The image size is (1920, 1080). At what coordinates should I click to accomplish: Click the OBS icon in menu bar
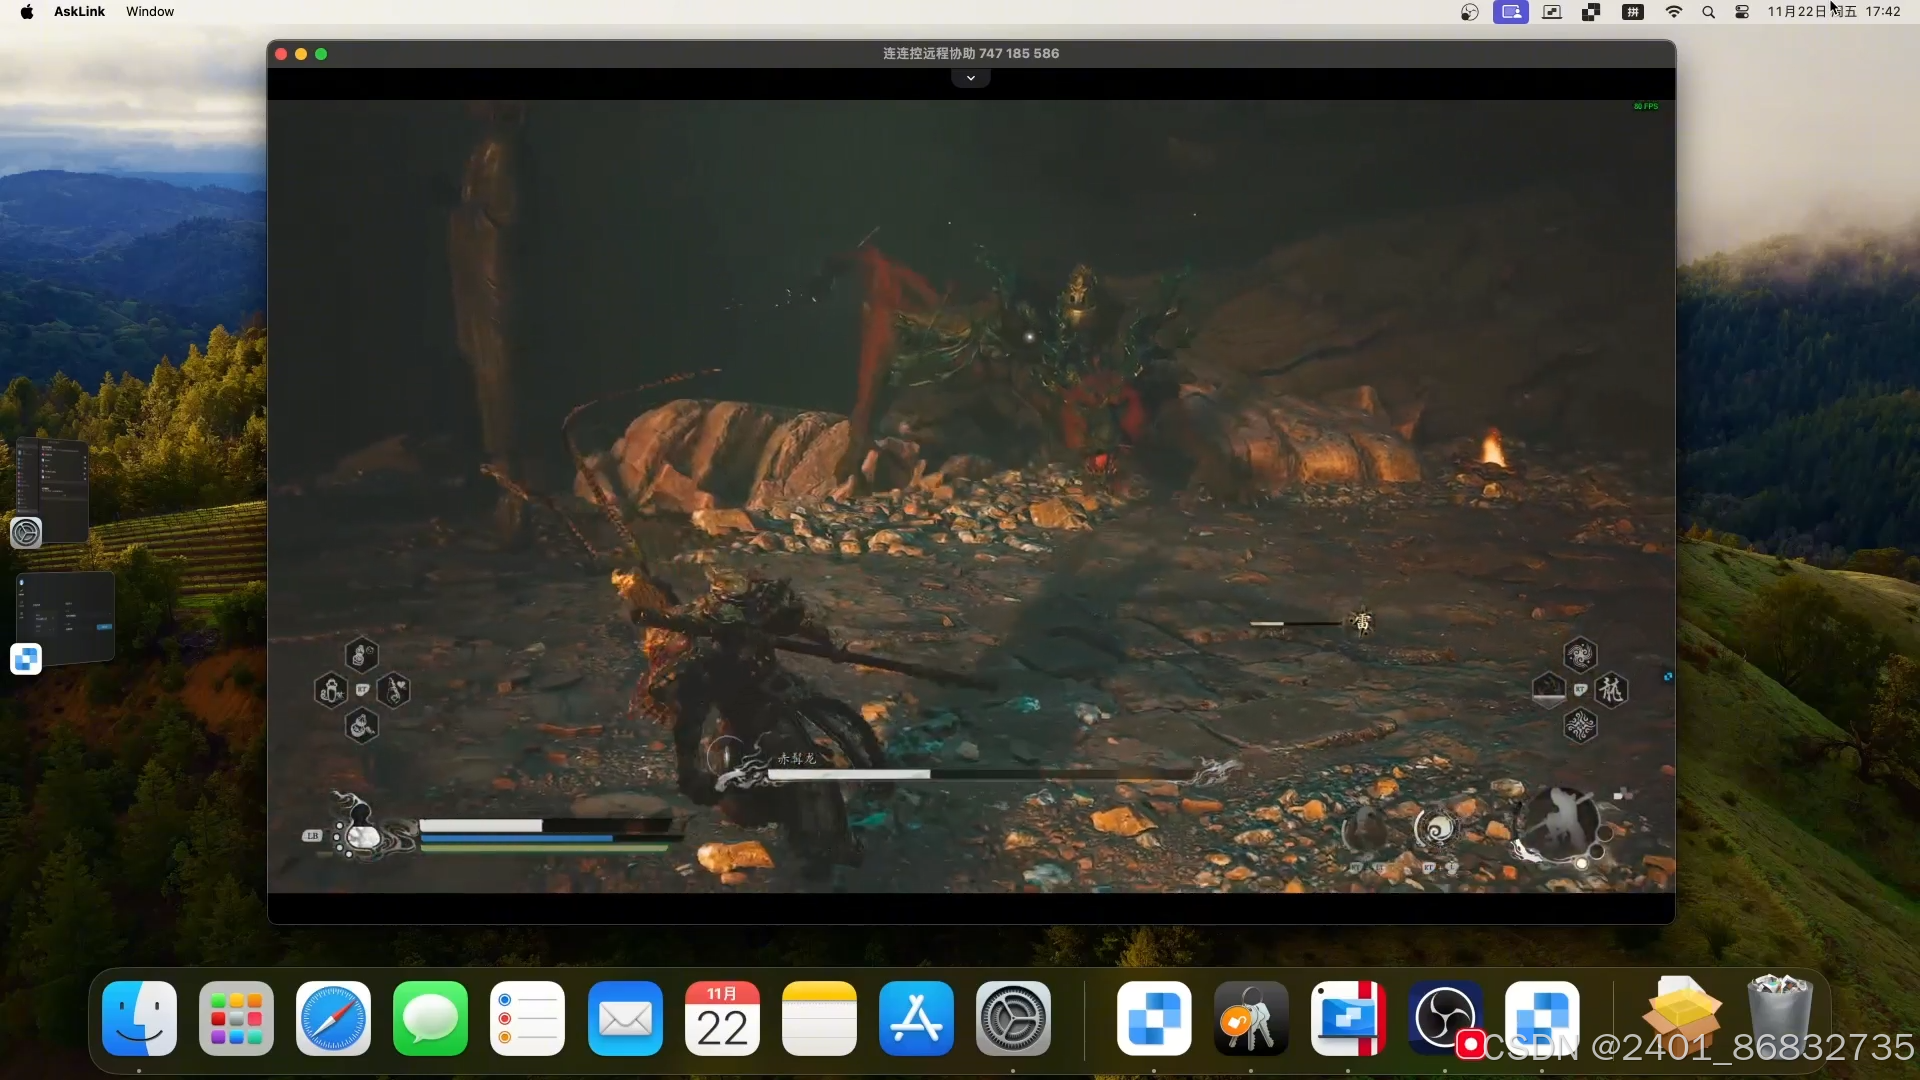click(1469, 12)
